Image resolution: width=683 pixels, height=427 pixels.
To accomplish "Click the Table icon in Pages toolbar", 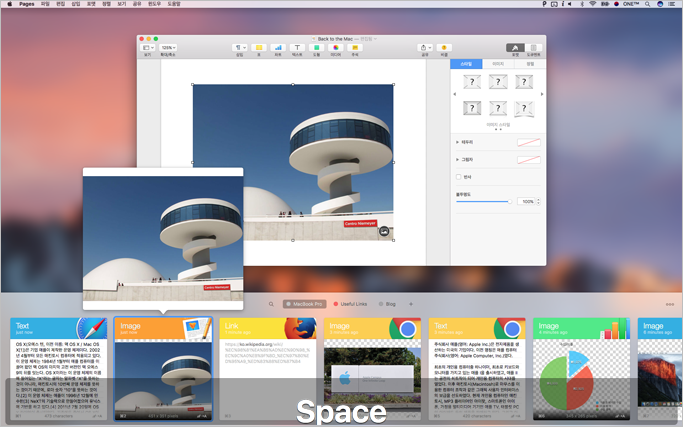I will point(259,47).
